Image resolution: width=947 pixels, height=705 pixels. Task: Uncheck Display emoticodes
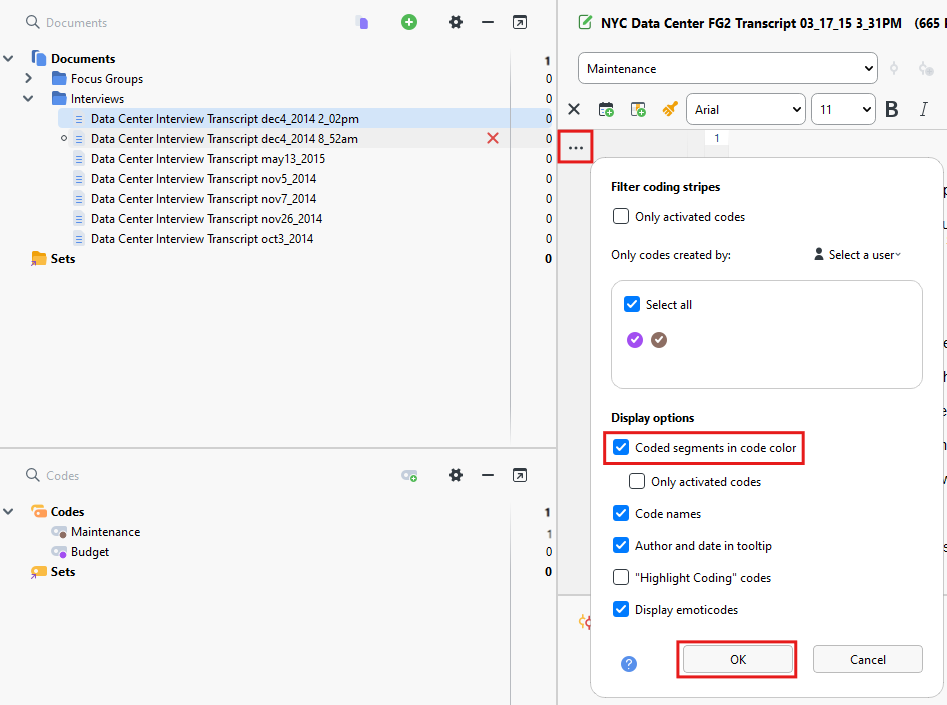[621, 609]
